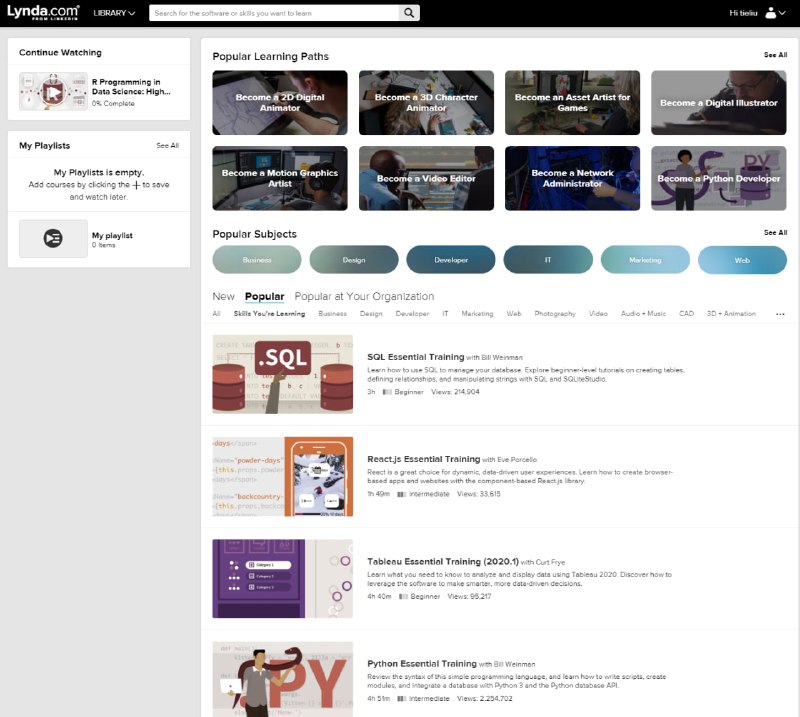The image size is (800, 717).
Task: Click the Hi tieliu greeting
Action: click(743, 13)
